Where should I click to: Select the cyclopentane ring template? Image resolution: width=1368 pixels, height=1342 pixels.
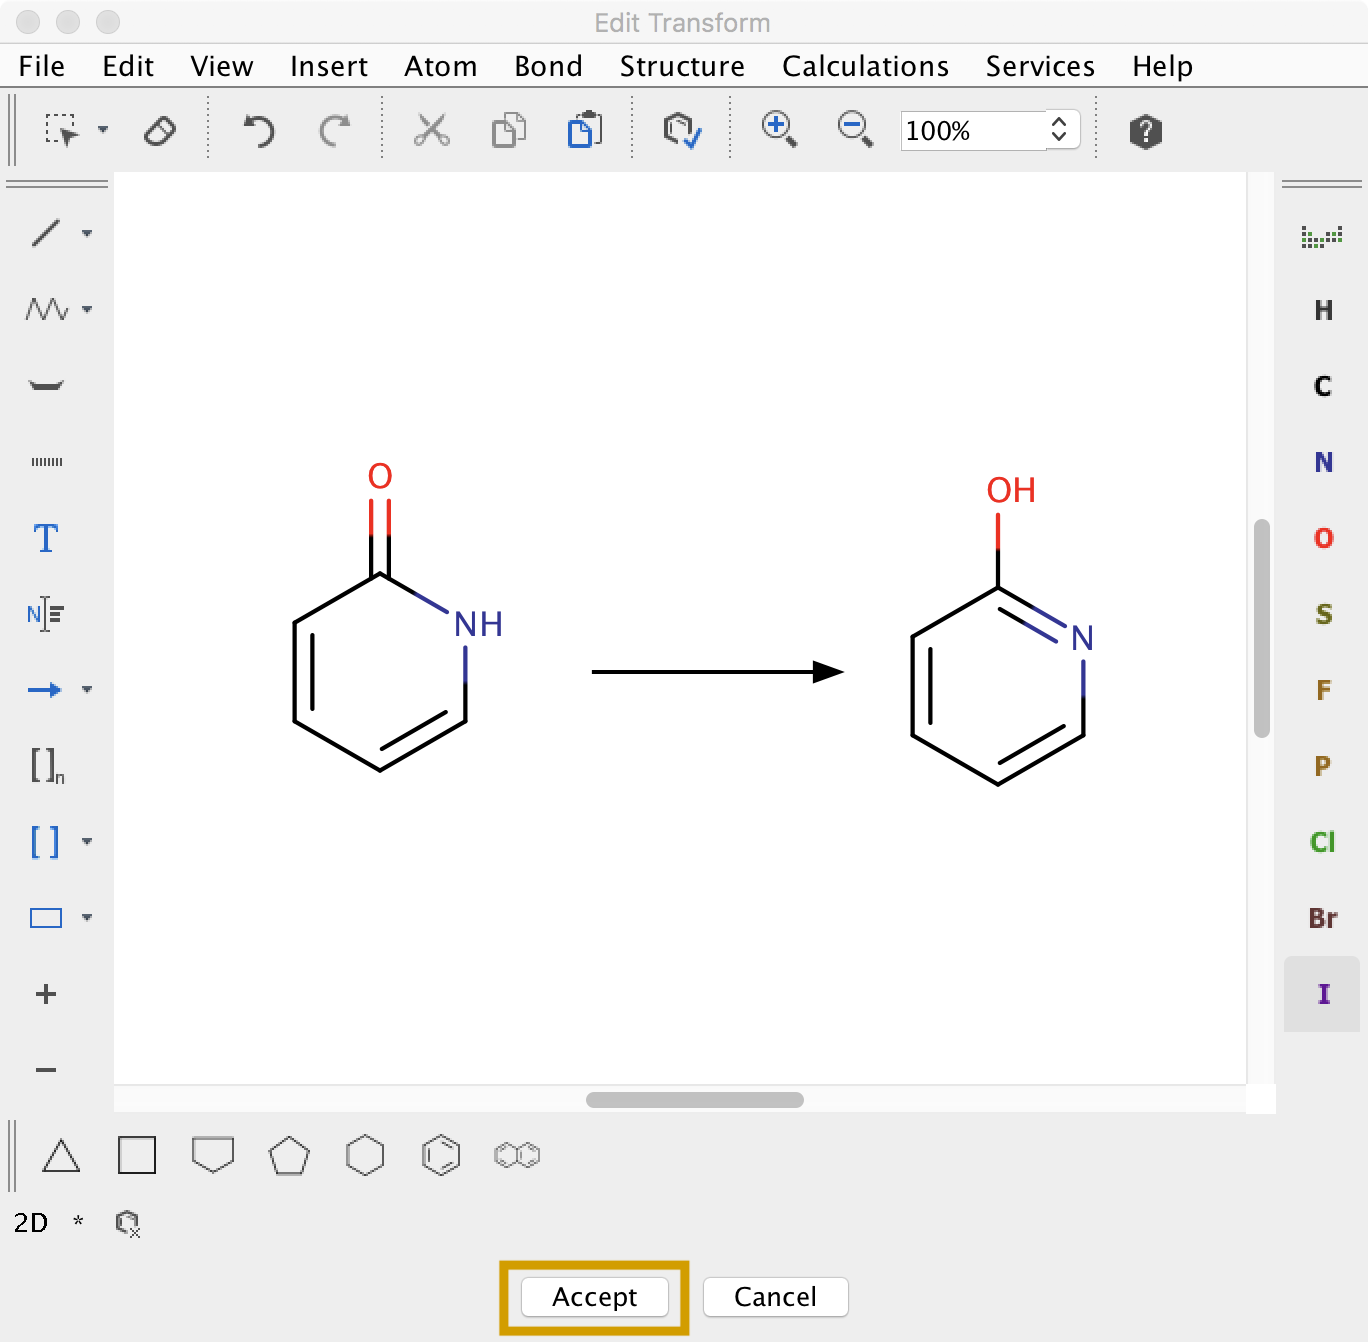289,1156
